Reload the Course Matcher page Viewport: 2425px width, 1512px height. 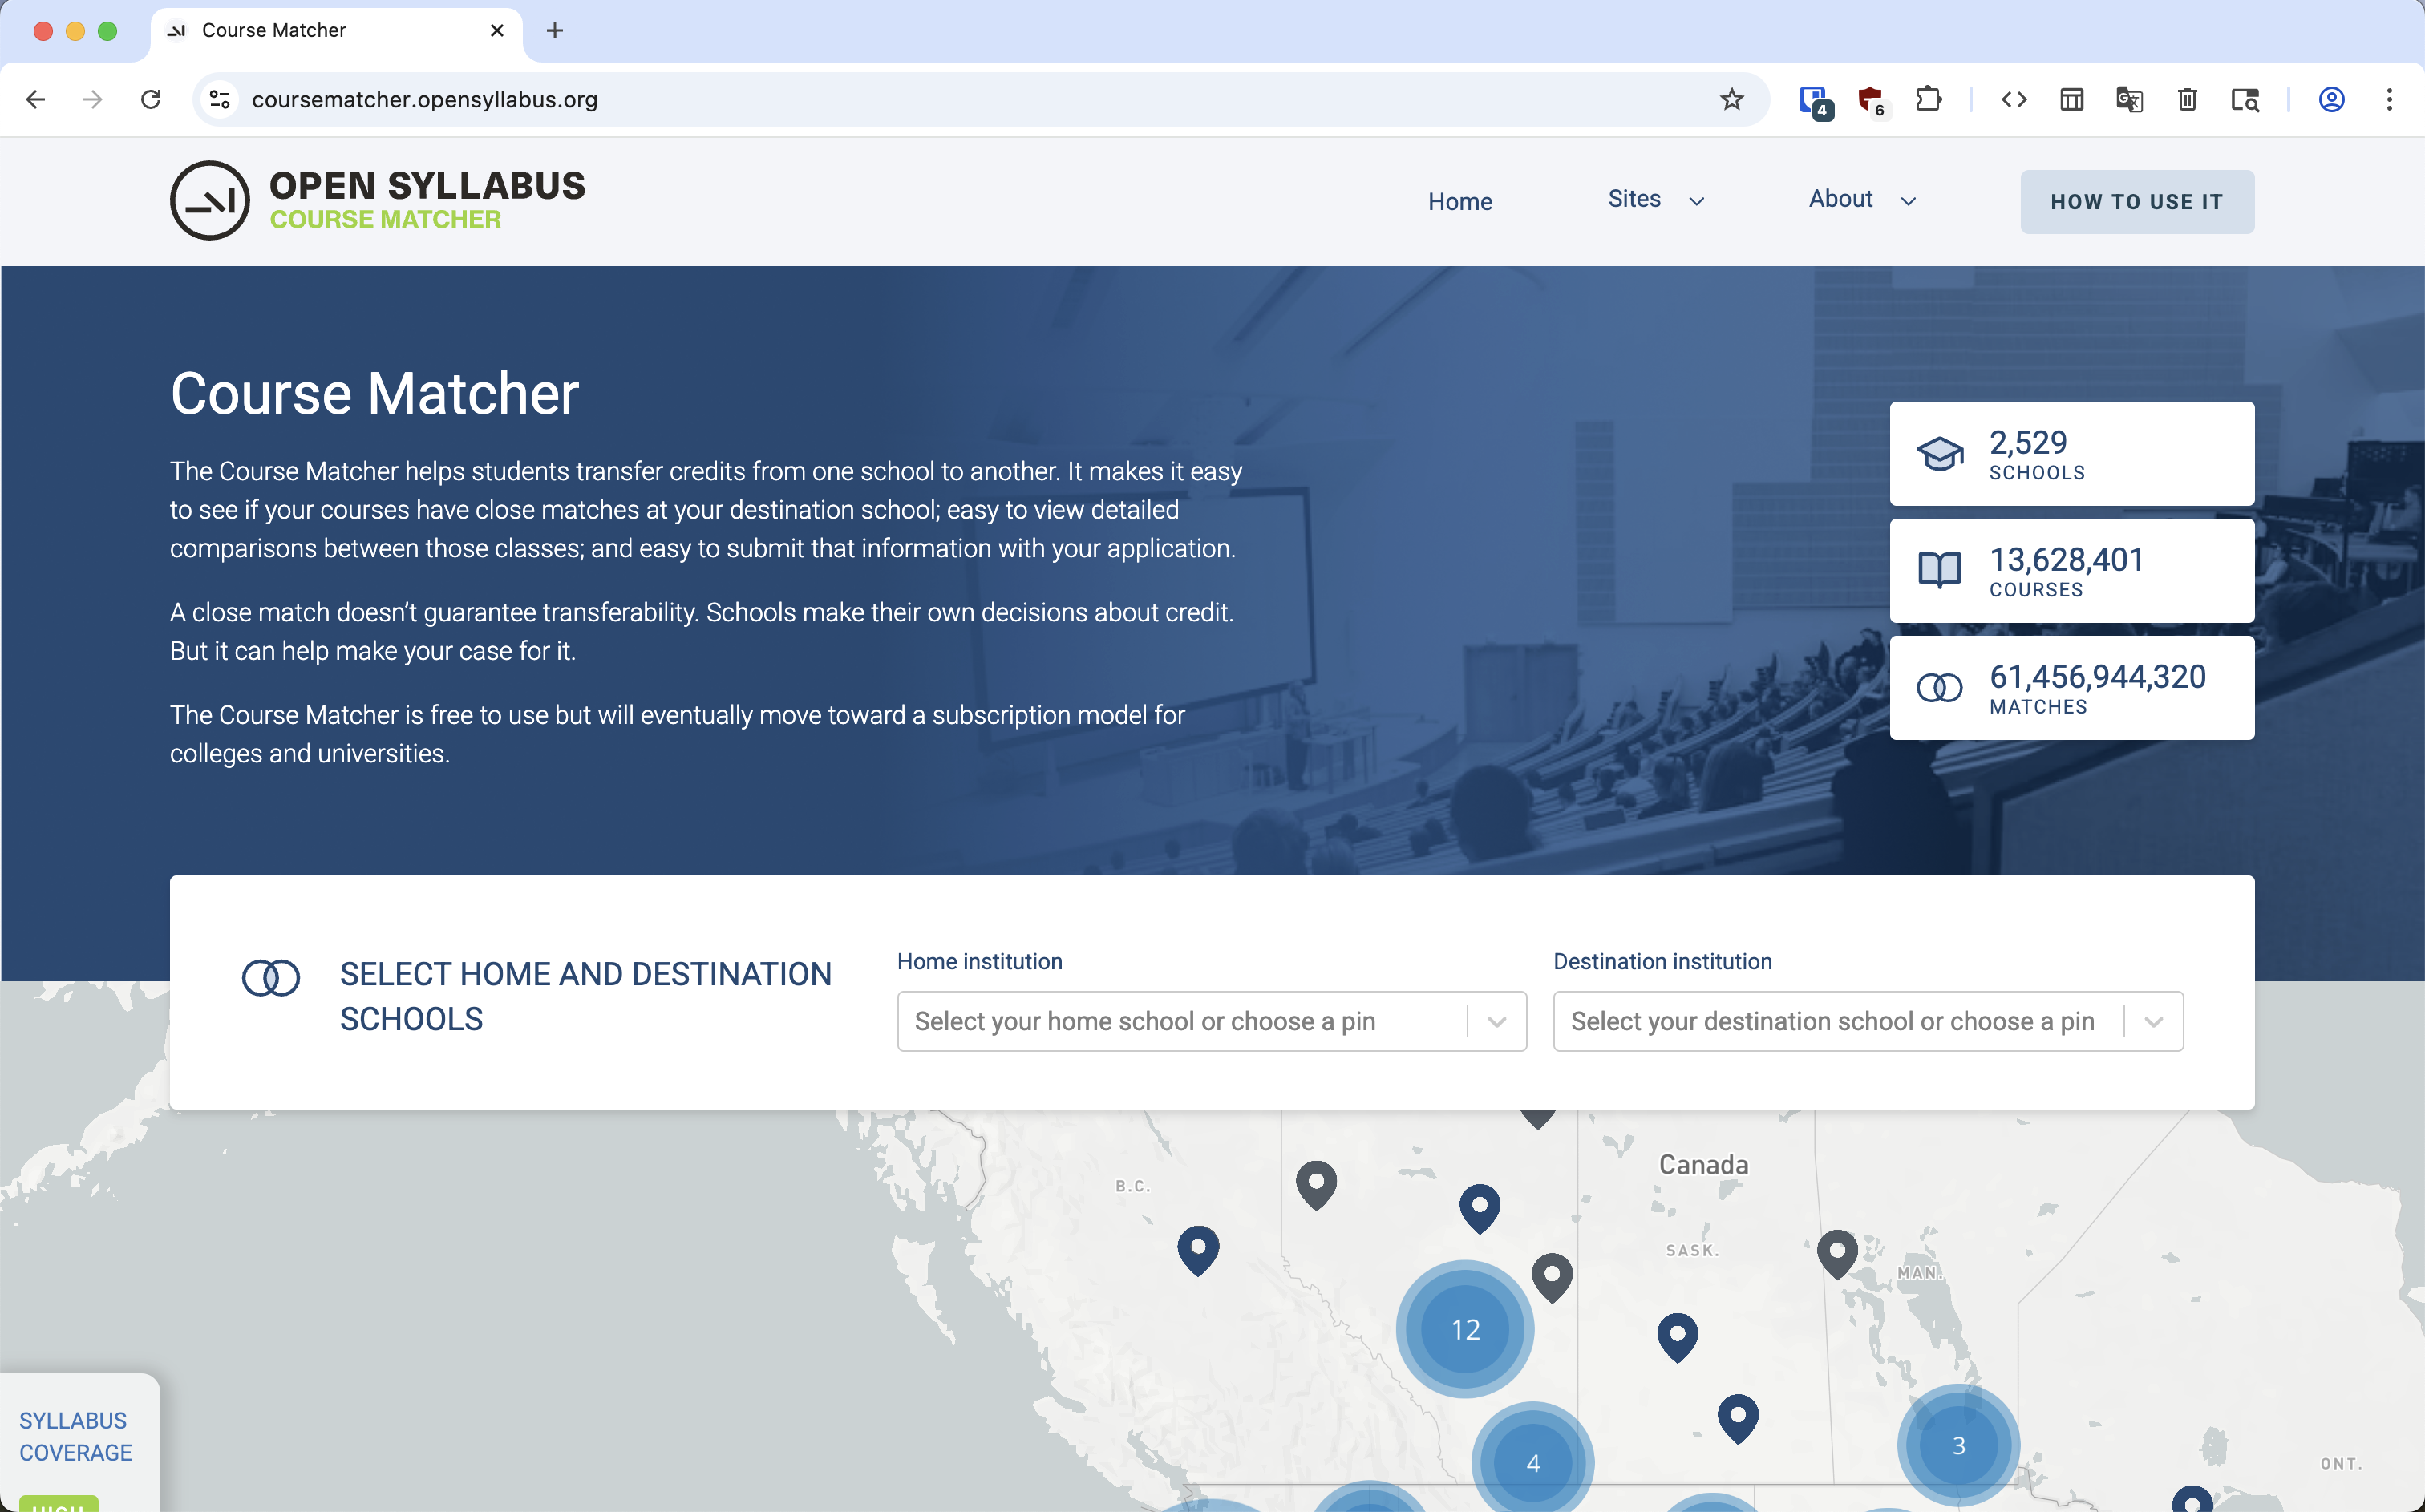151,99
